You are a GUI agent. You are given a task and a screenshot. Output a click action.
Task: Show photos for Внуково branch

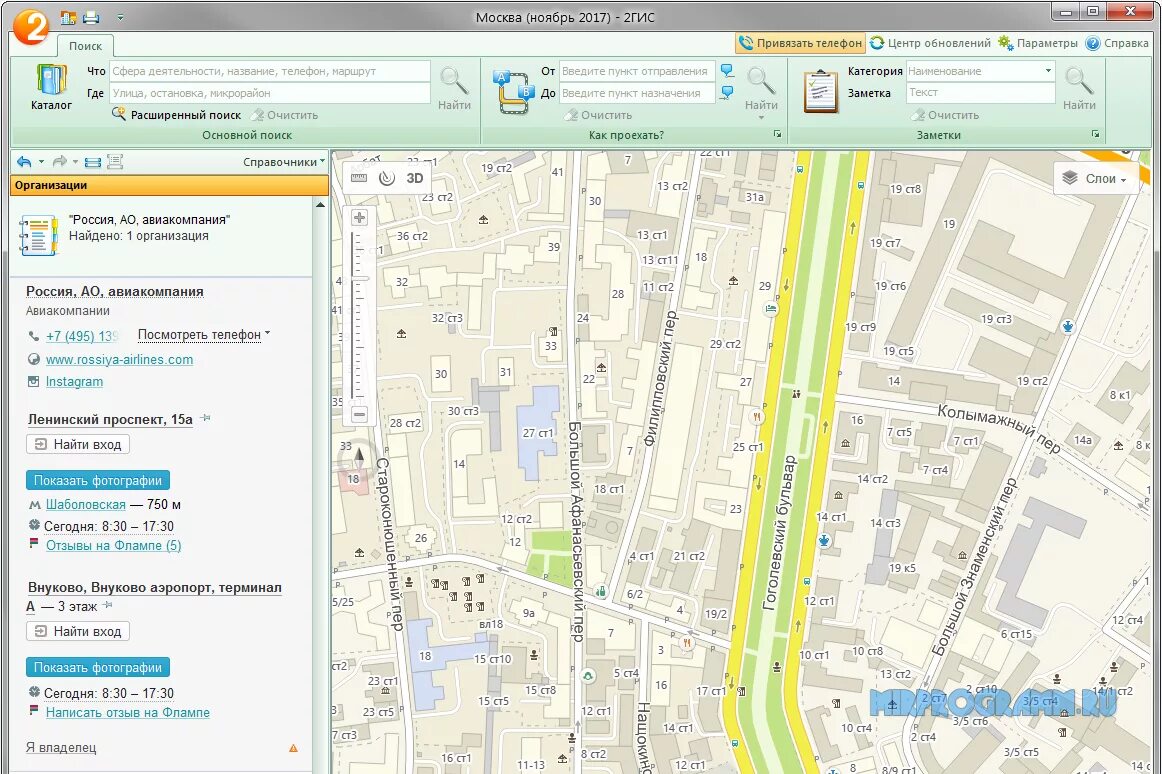pos(98,667)
